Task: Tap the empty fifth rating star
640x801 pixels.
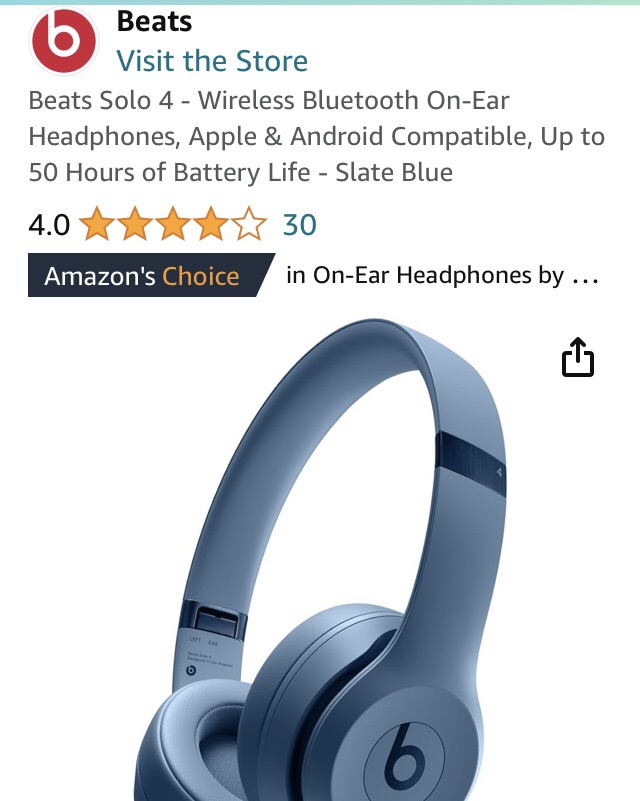Action: click(249, 224)
